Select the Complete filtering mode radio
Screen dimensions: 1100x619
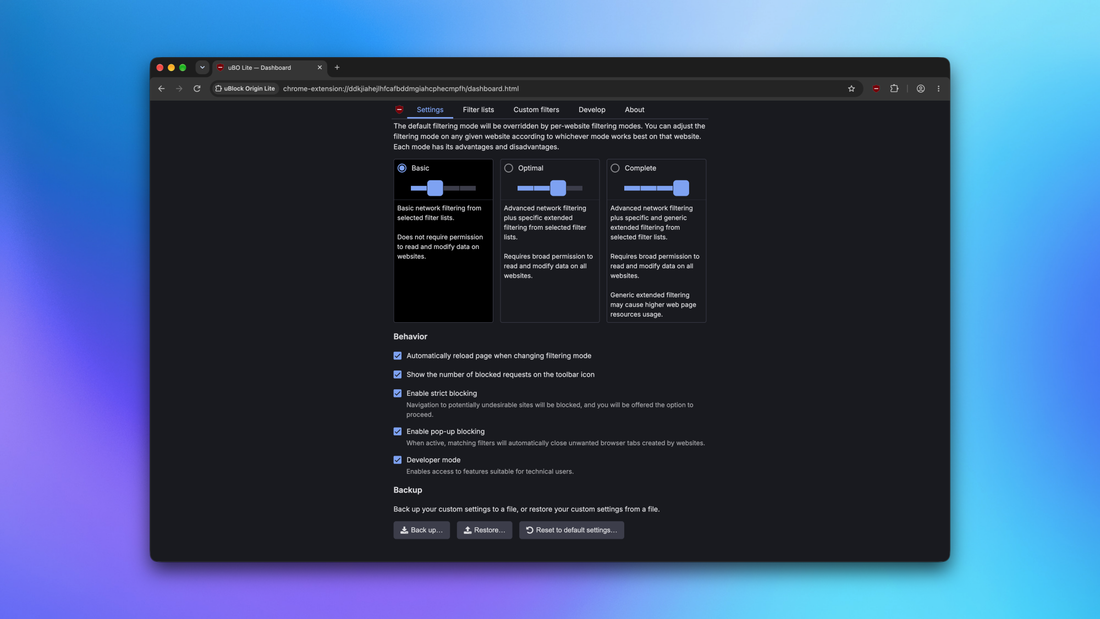pyautogui.click(x=615, y=168)
